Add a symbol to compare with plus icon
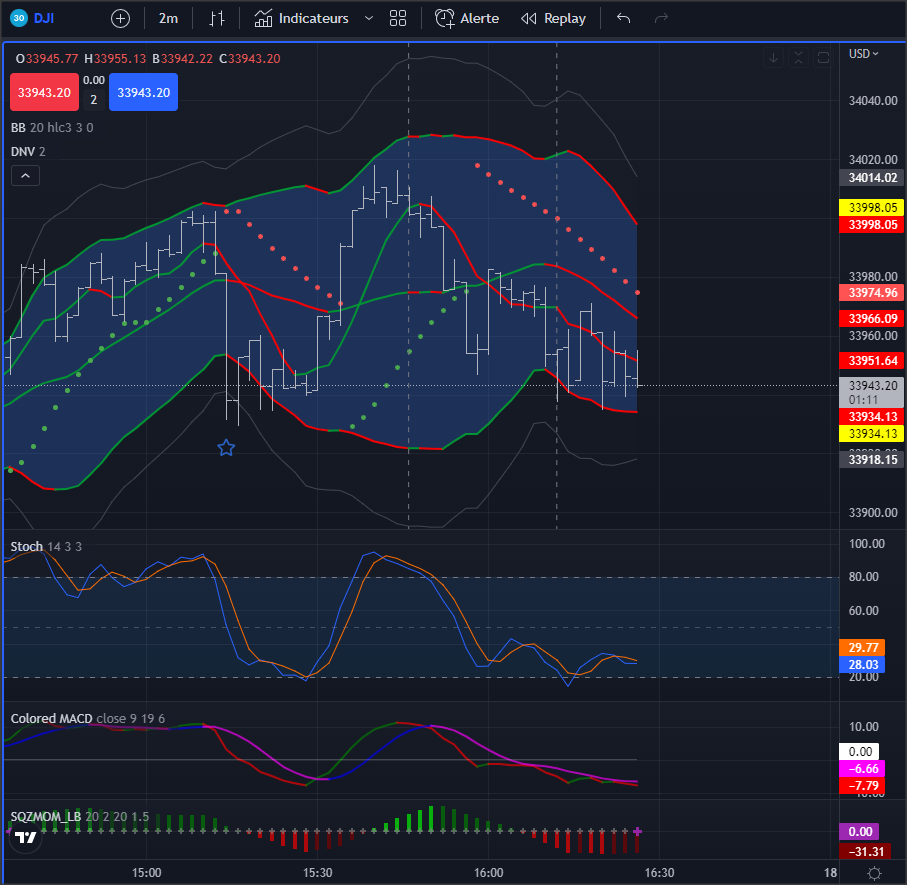This screenshot has height=885, width=907. point(120,19)
